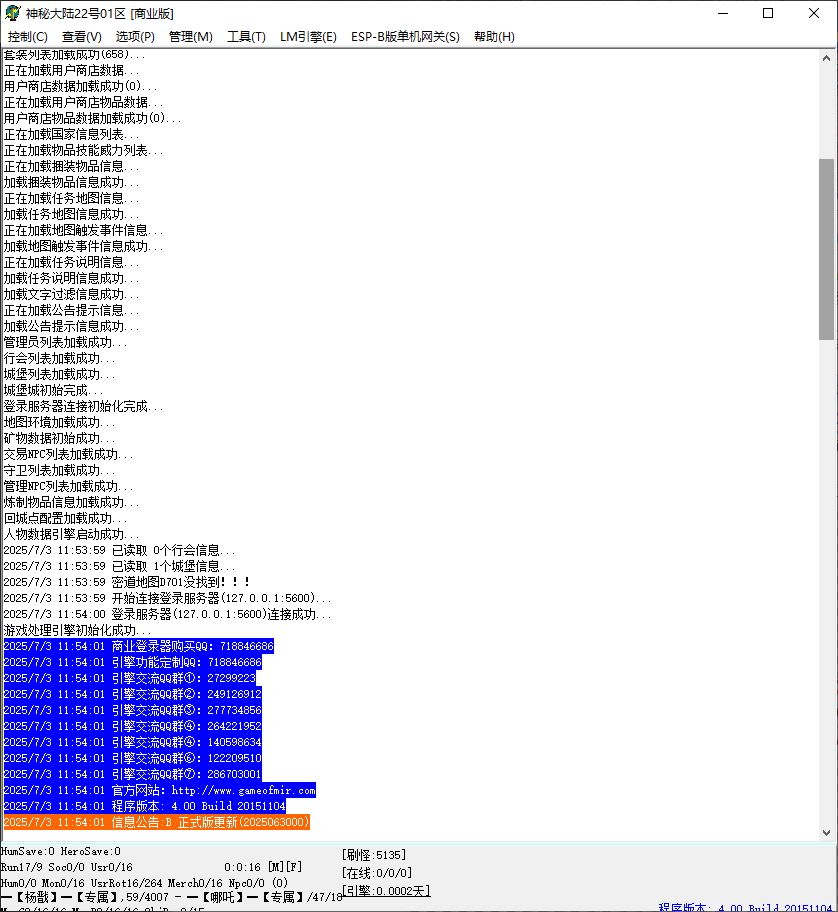Select the QQ群 140598634 log line

[x=133, y=742]
